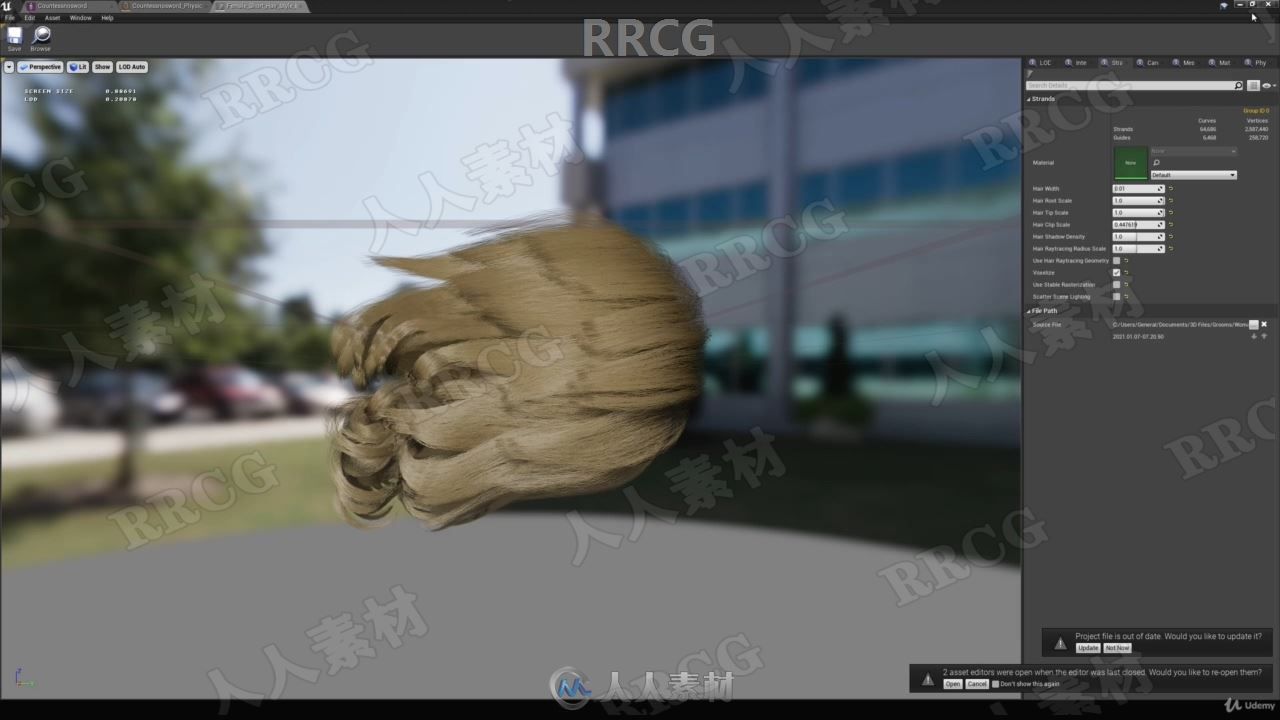Viewport: 1280px width, 720px height.
Task: Click Update in project file notification
Action: pyautogui.click(x=1088, y=648)
